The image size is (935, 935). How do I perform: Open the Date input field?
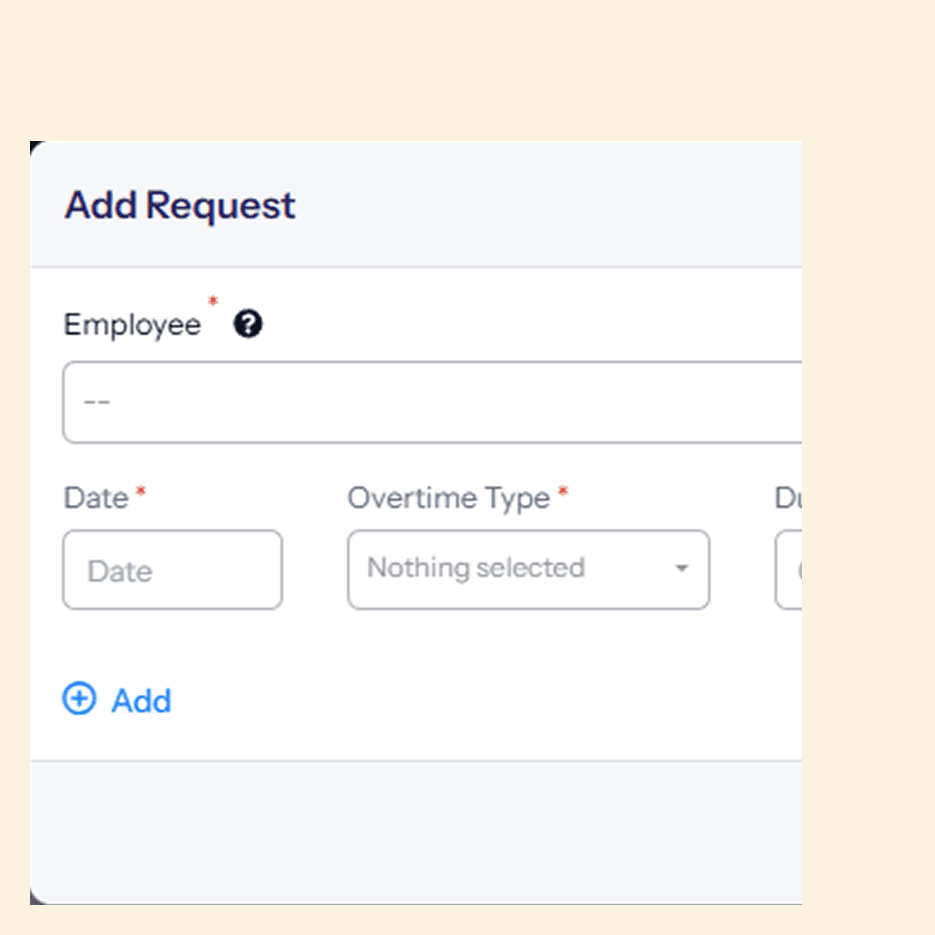tap(172, 569)
